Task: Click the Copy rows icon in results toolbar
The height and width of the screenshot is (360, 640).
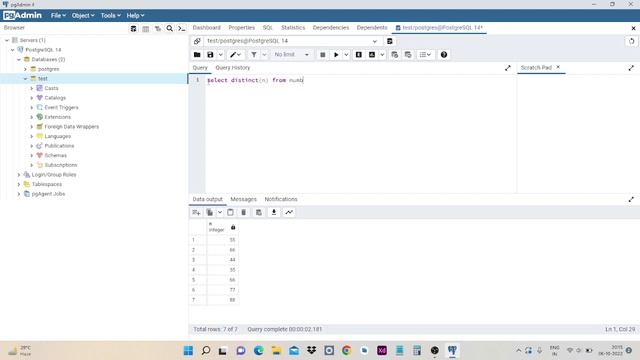Action: (x=209, y=212)
